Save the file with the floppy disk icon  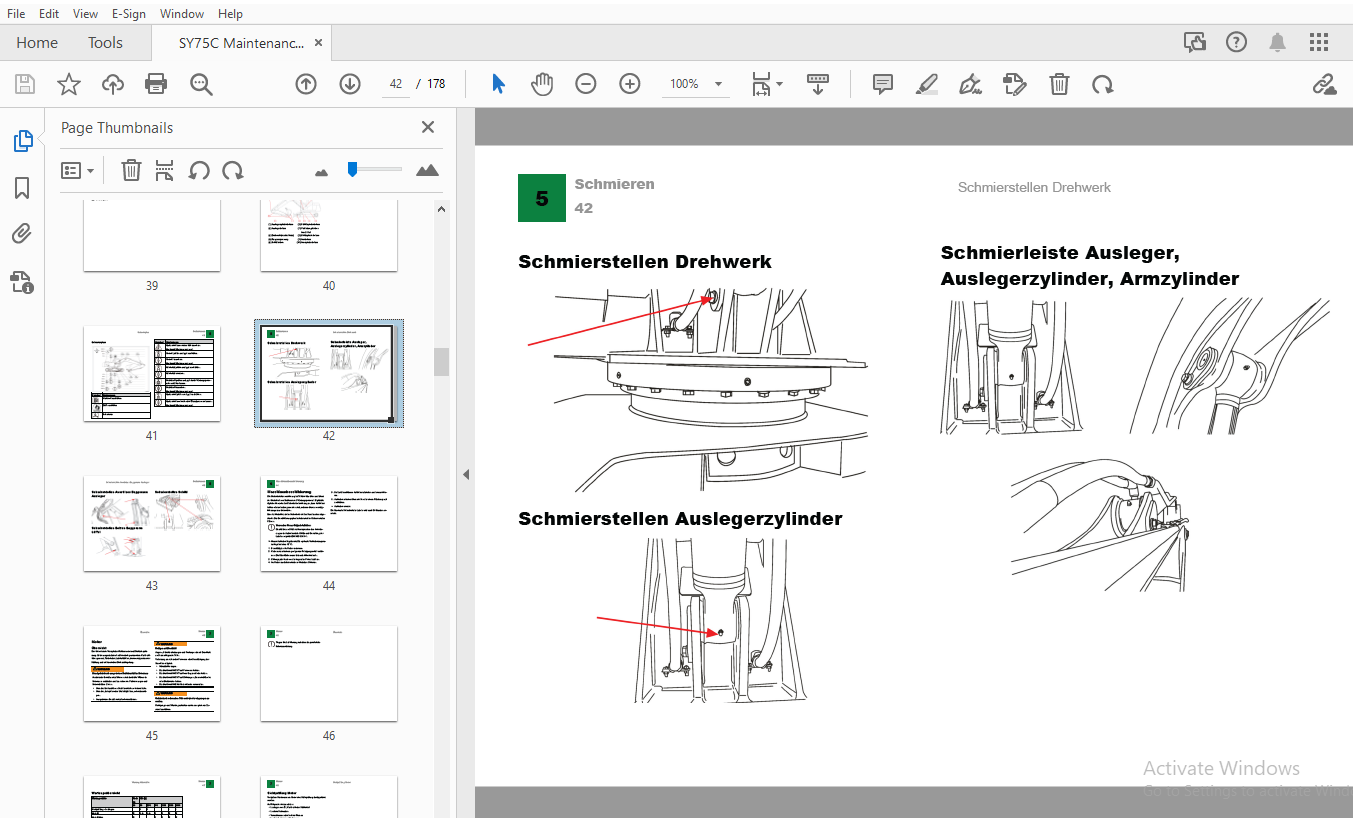tap(24, 84)
